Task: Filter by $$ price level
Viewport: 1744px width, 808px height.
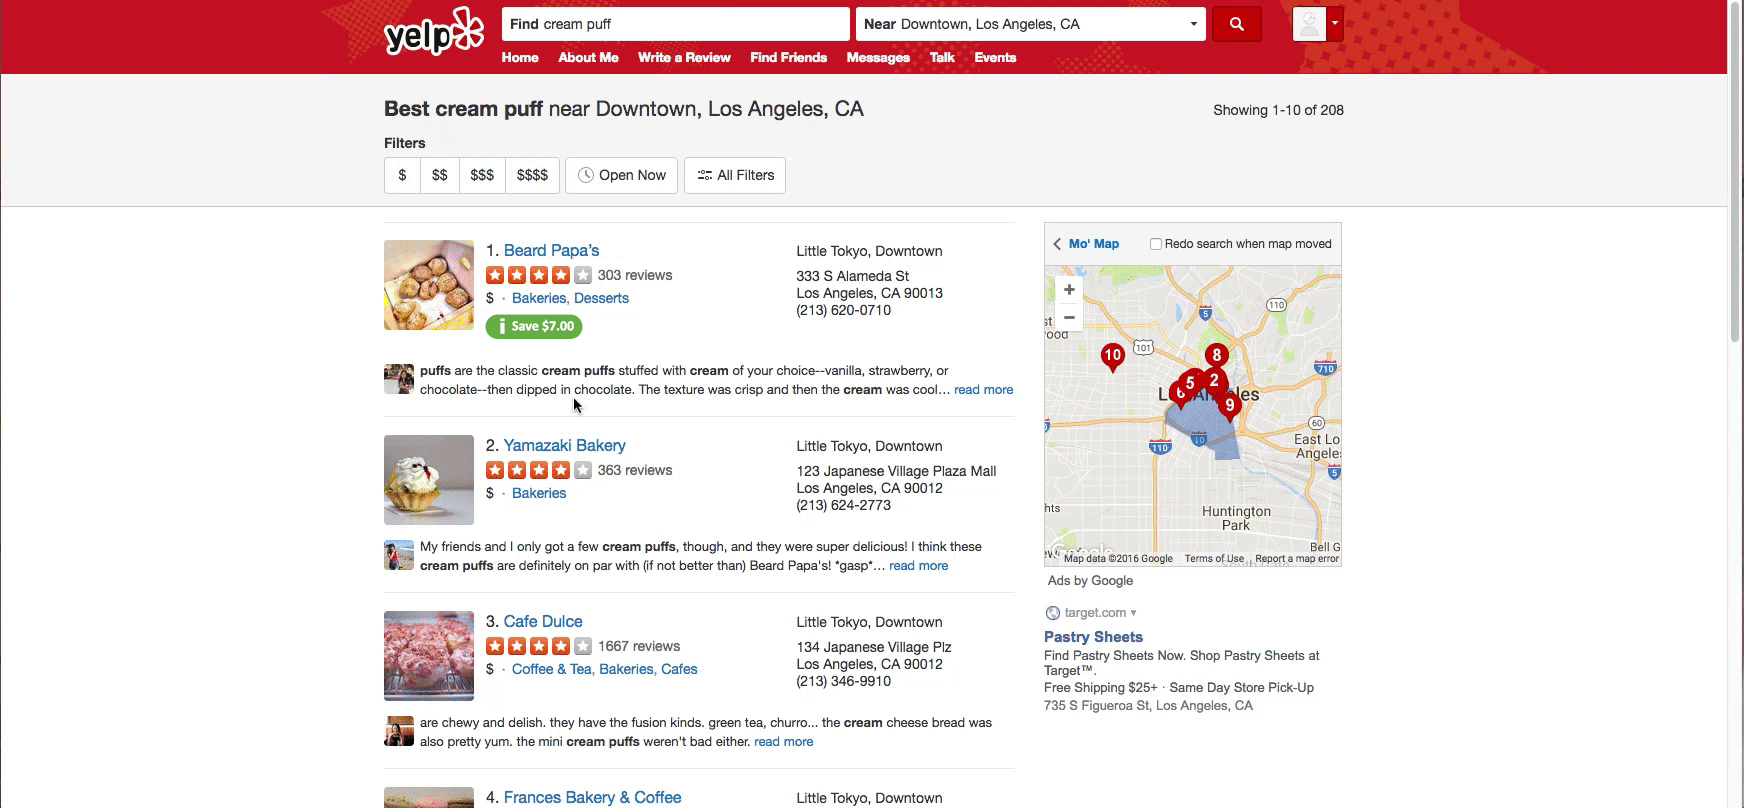Action: [x=440, y=175]
